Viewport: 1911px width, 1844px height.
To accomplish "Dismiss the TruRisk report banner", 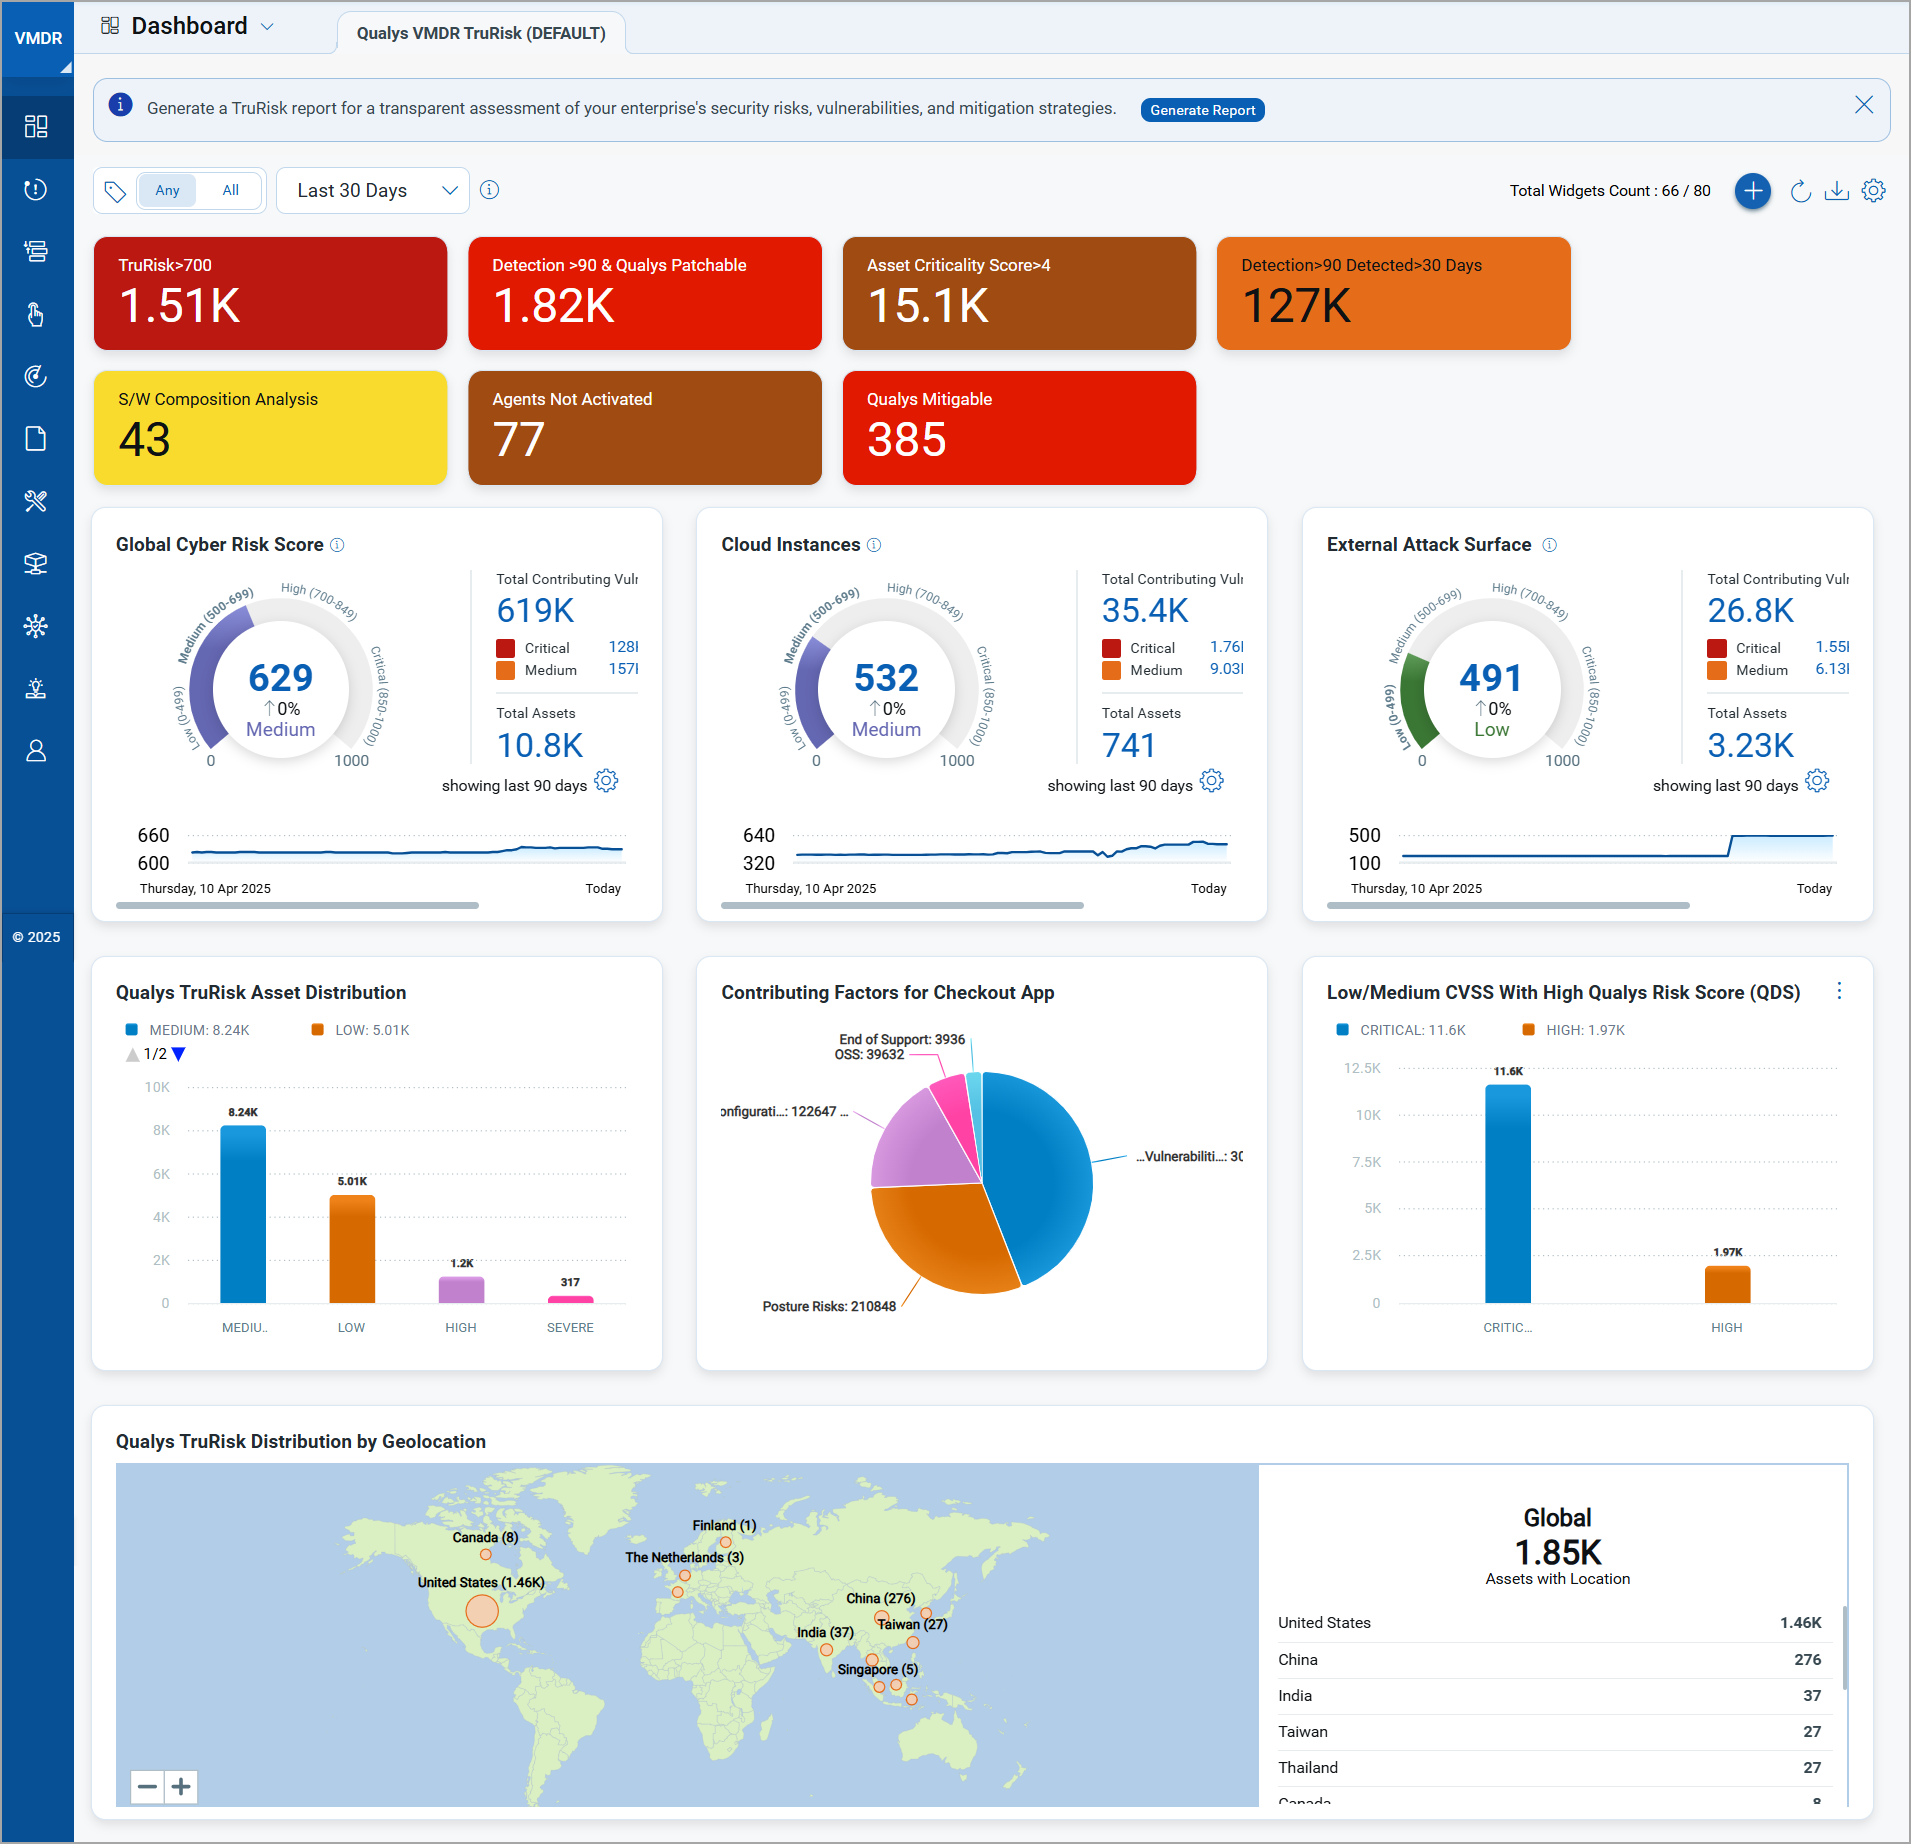I will (1864, 105).
